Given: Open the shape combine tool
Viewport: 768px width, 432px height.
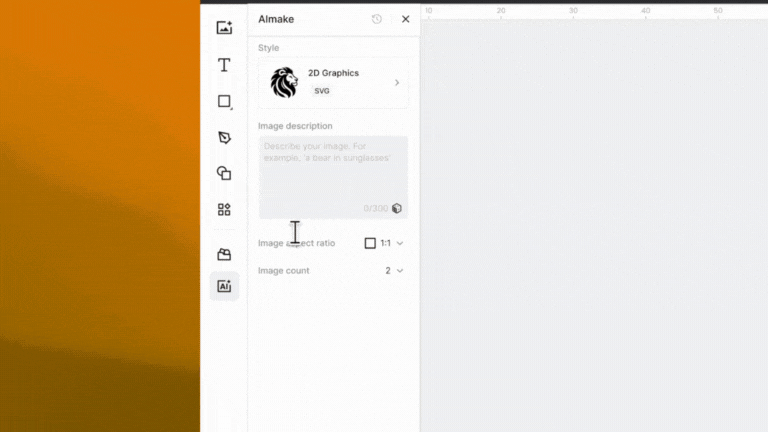Looking at the screenshot, I should [224, 173].
